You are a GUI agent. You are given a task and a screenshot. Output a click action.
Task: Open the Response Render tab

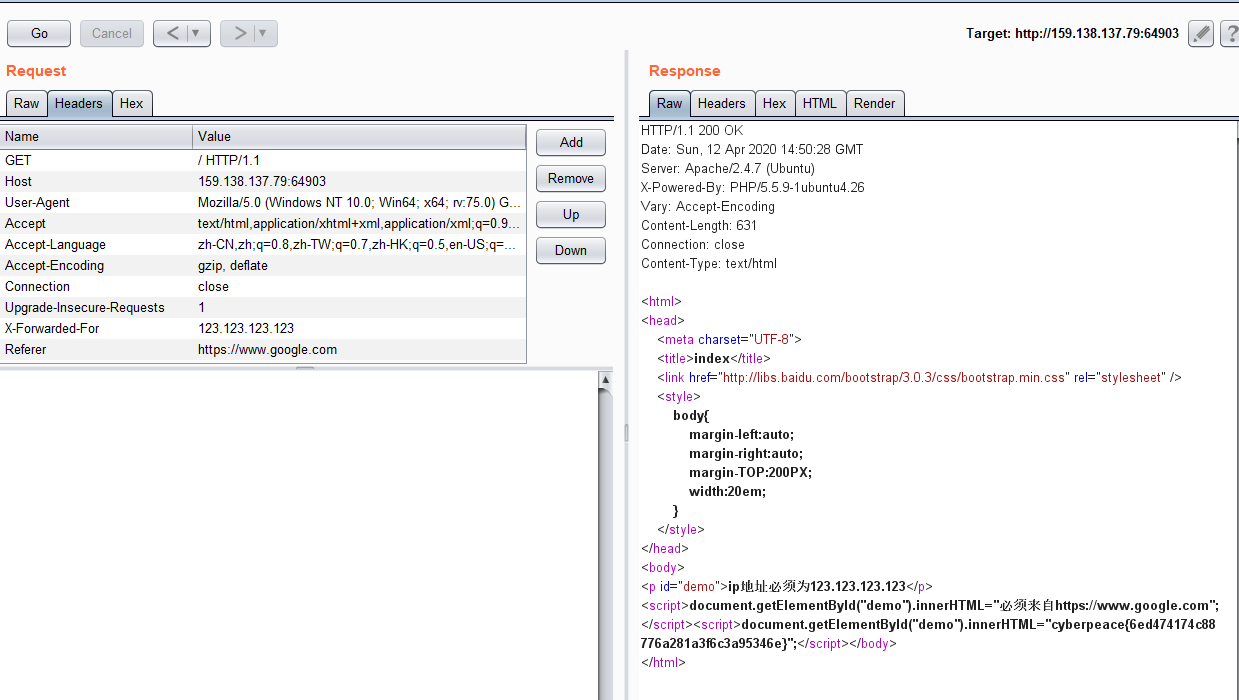click(875, 103)
